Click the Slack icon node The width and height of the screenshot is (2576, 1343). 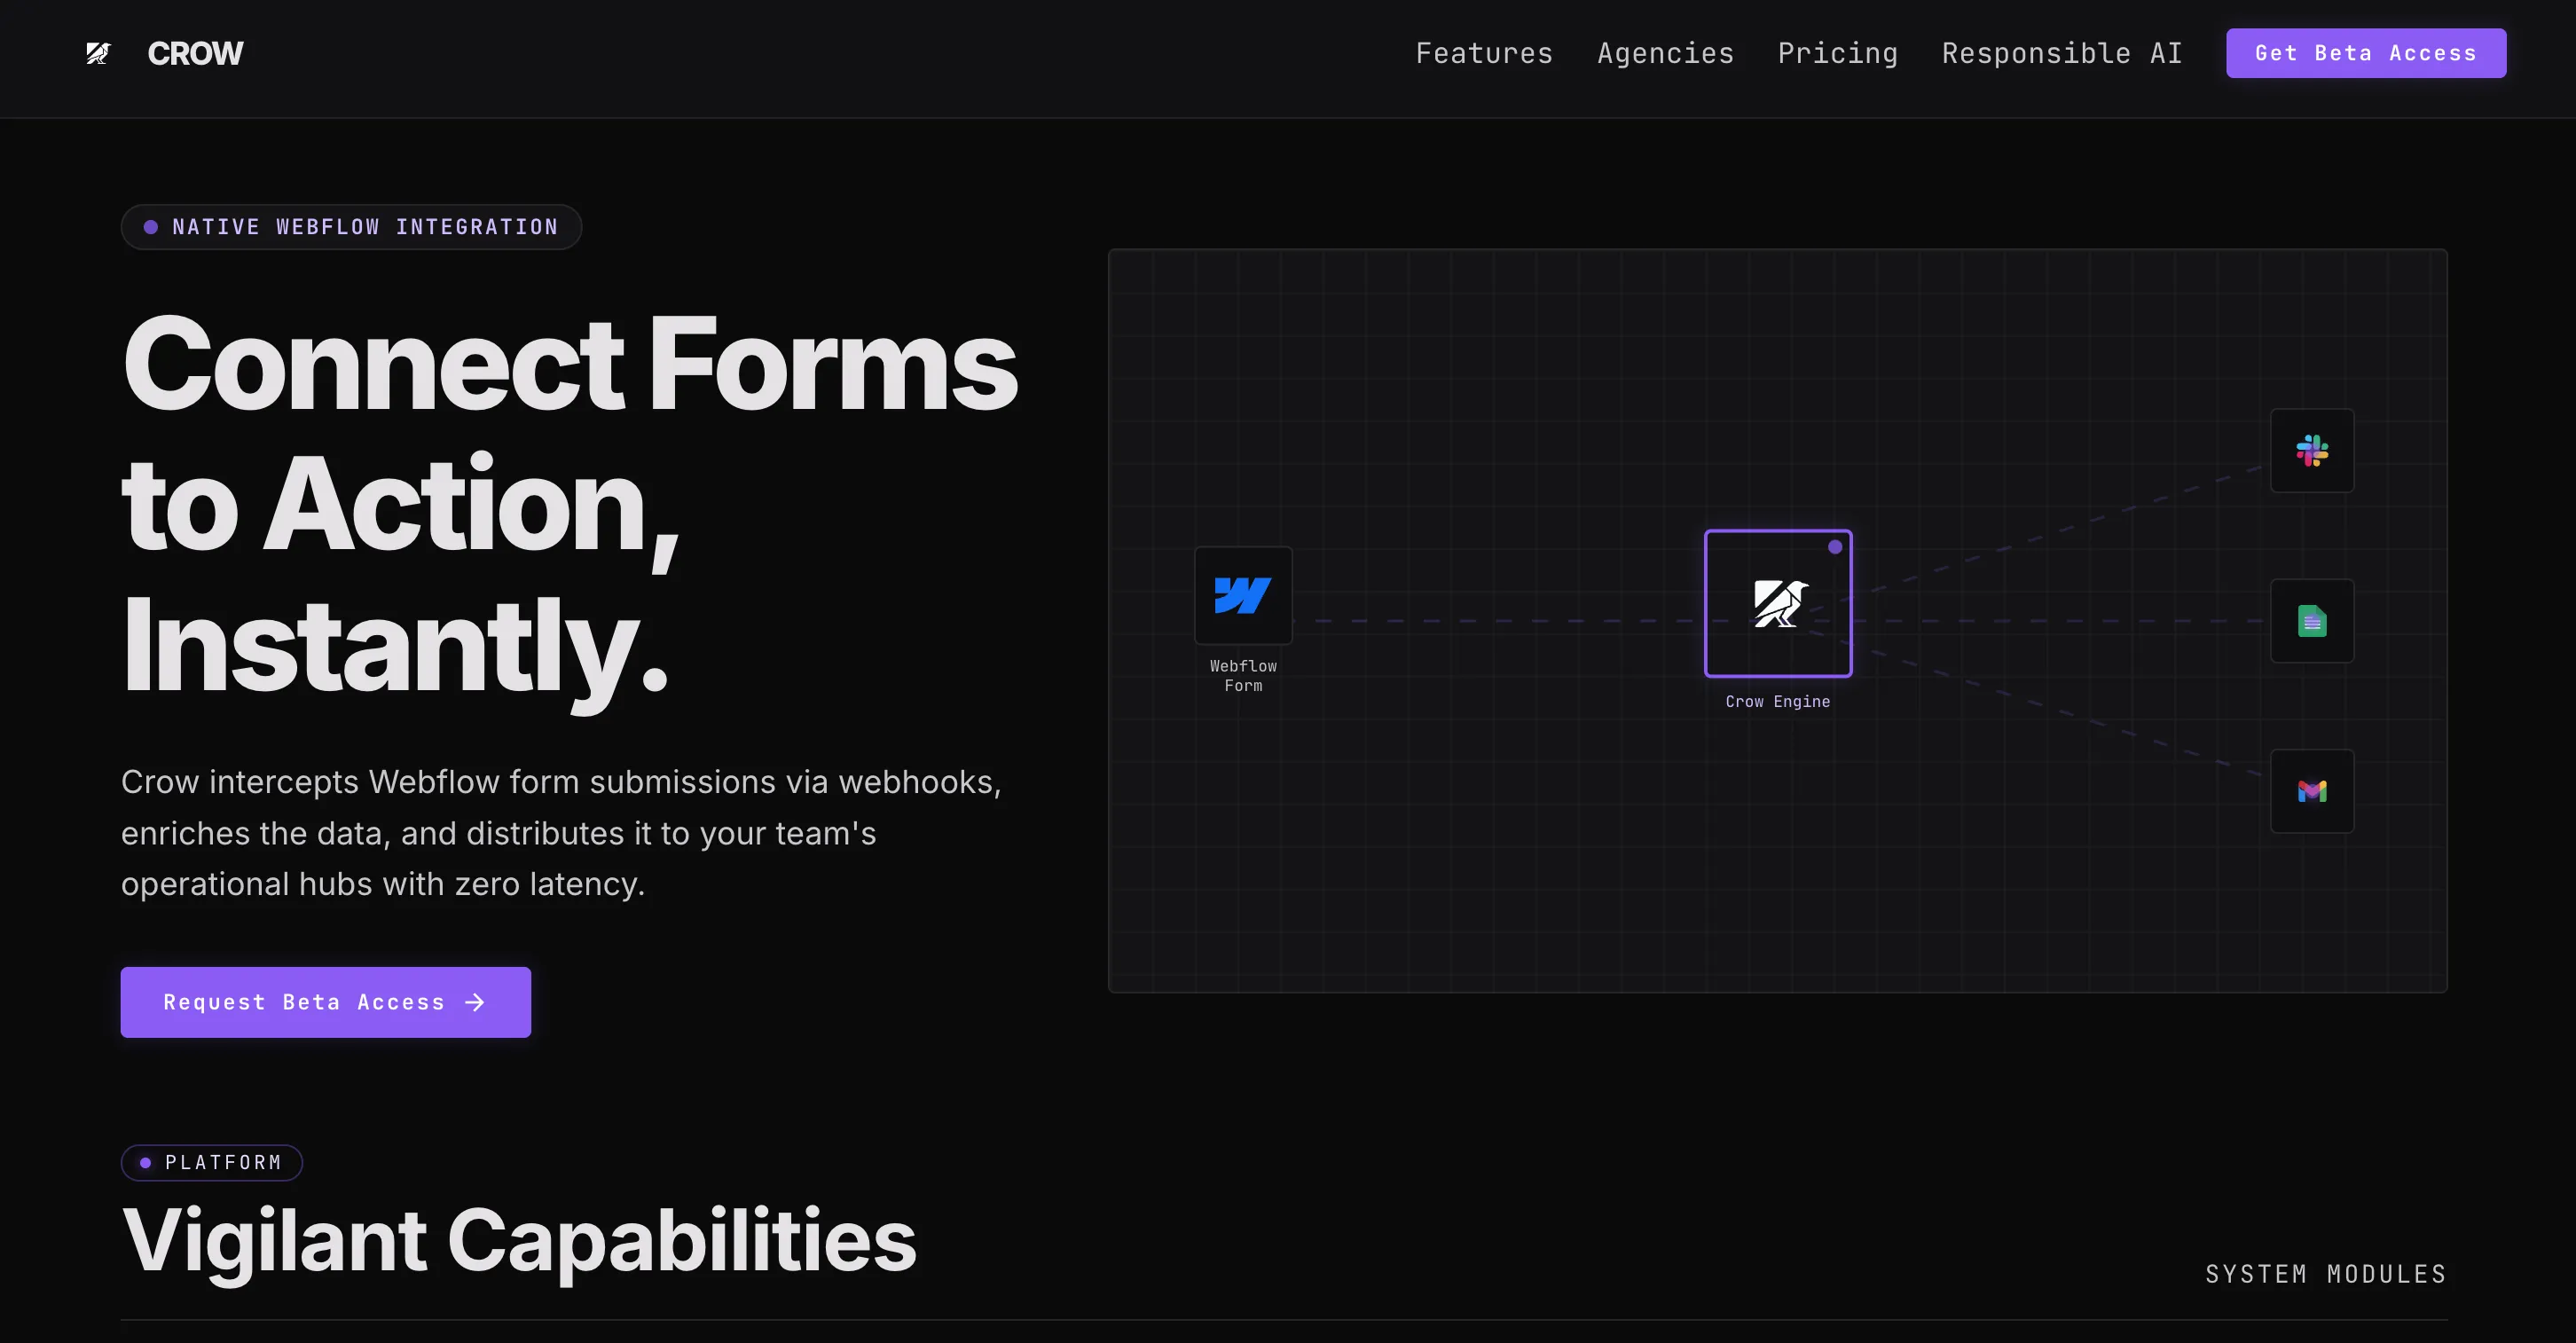pos(2312,451)
